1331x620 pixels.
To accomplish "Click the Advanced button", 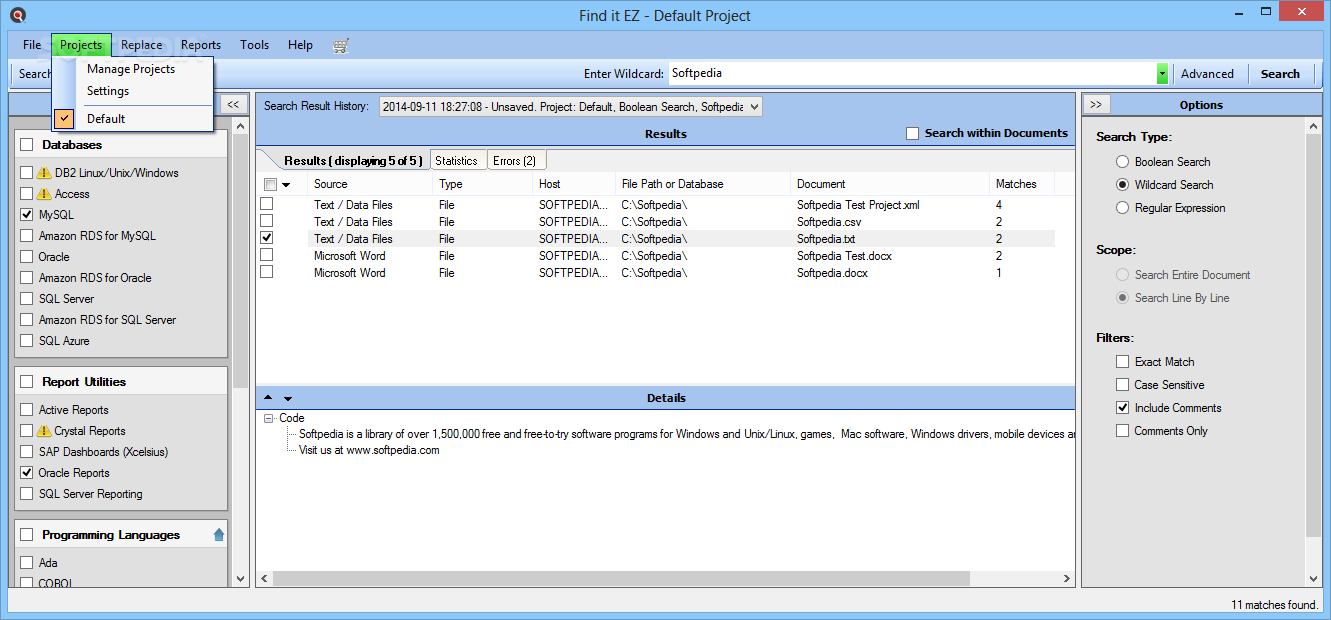I will (1207, 74).
